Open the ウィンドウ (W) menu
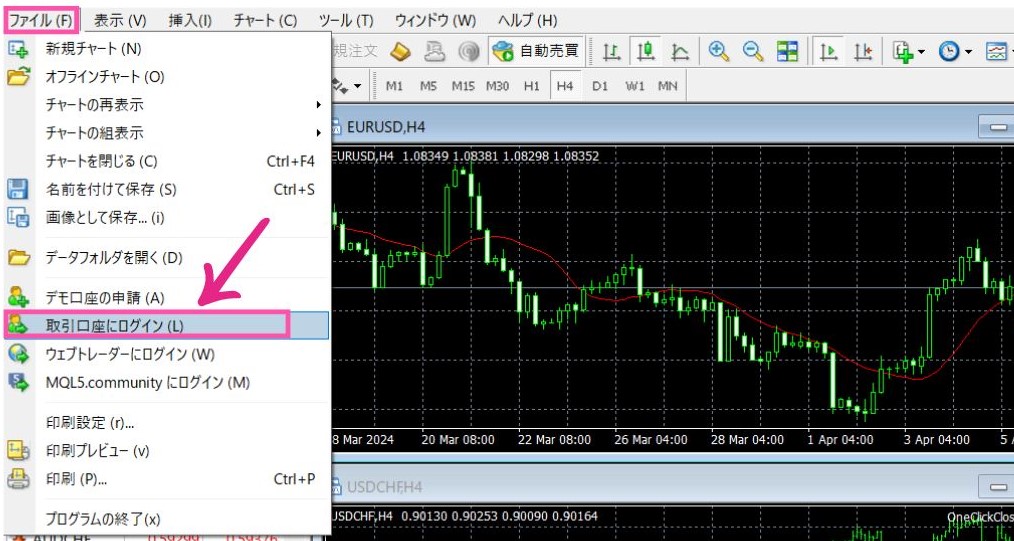 click(x=435, y=20)
